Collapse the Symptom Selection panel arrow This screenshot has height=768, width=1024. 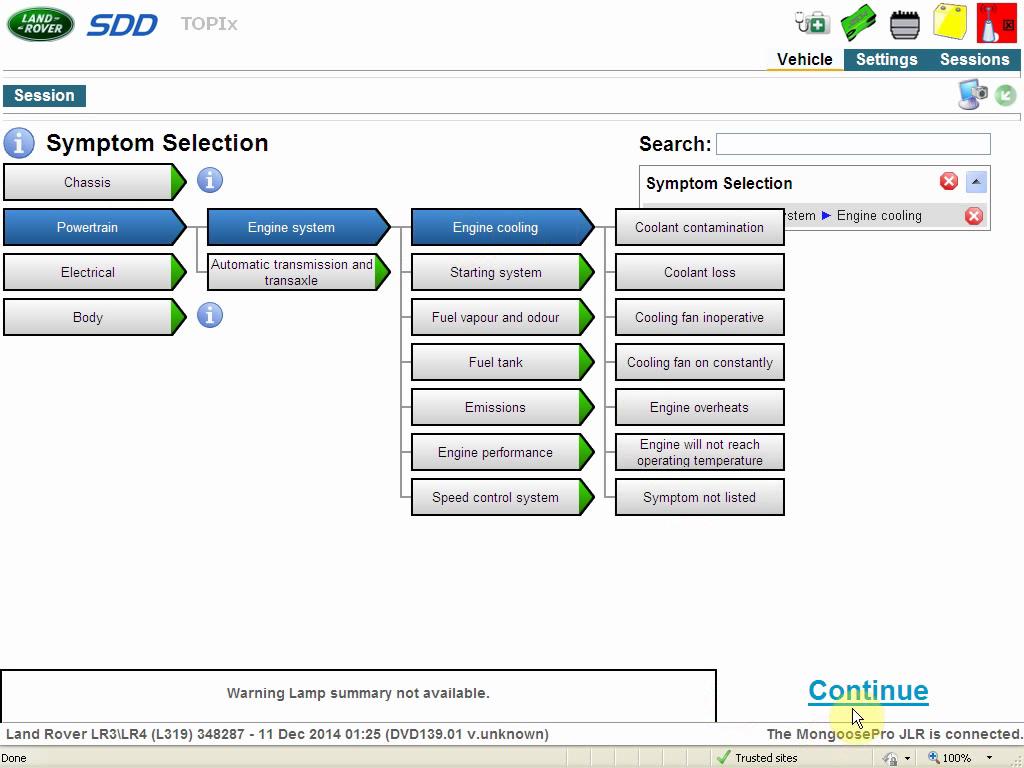click(976, 182)
